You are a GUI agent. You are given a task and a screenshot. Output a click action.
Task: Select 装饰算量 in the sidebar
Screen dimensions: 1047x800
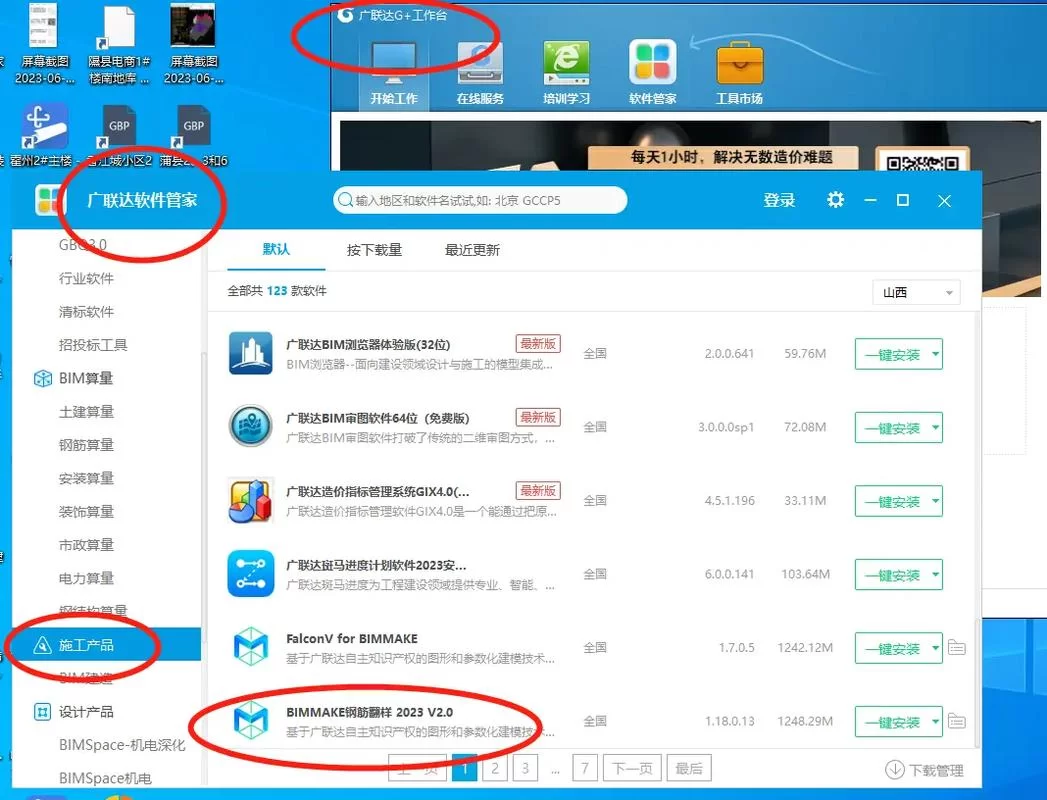point(86,512)
